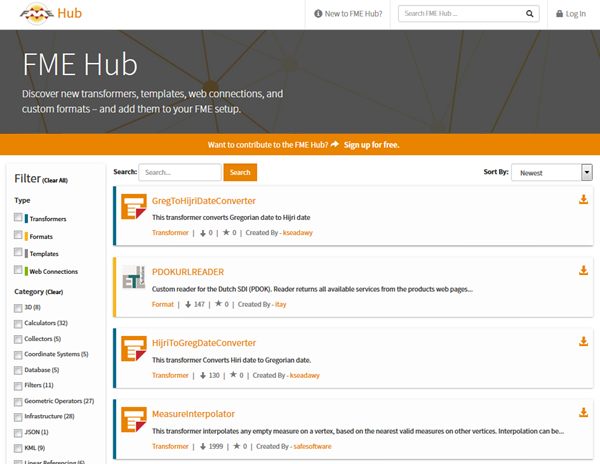Click the star rating icon on PDOKURLREADER
The width and height of the screenshot is (600, 464).
(x=218, y=304)
